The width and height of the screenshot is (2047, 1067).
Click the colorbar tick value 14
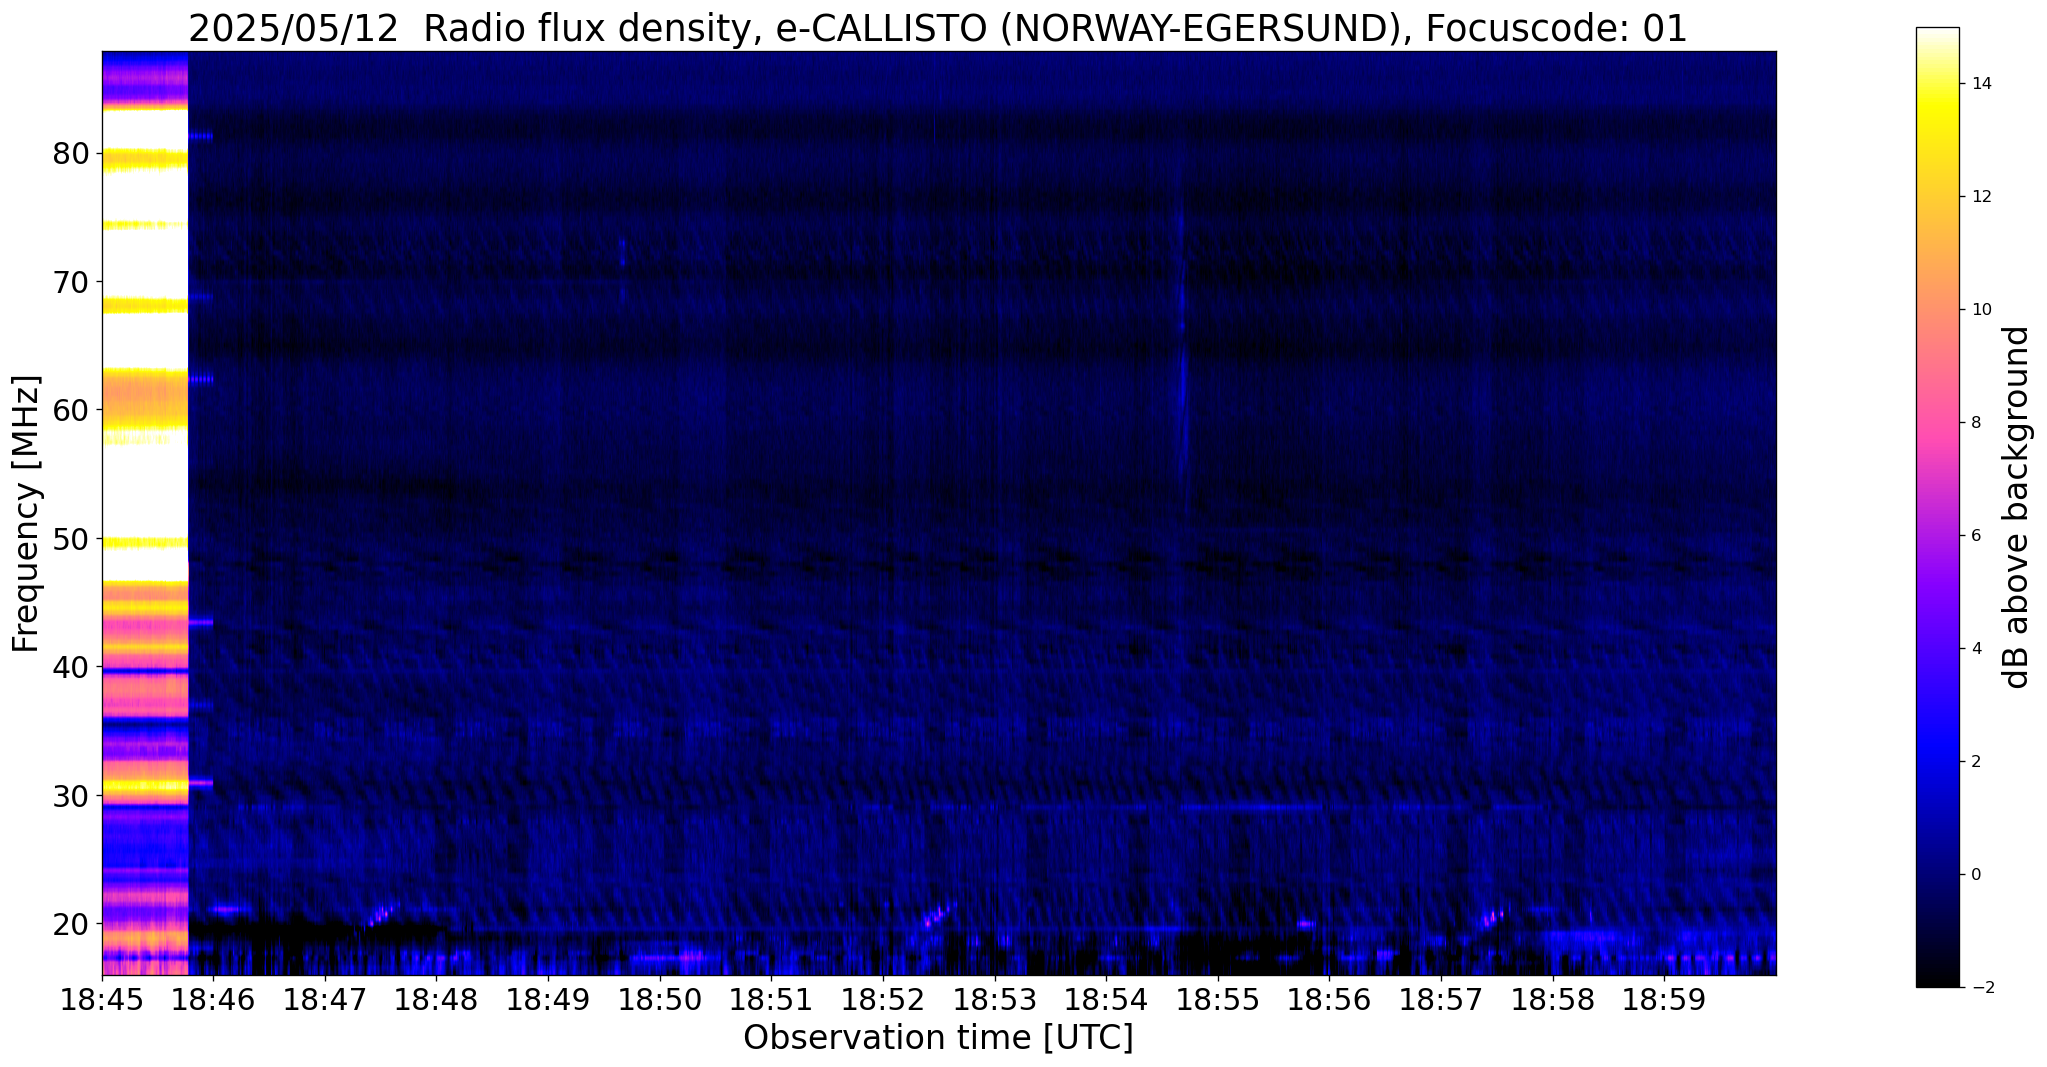1980,84
